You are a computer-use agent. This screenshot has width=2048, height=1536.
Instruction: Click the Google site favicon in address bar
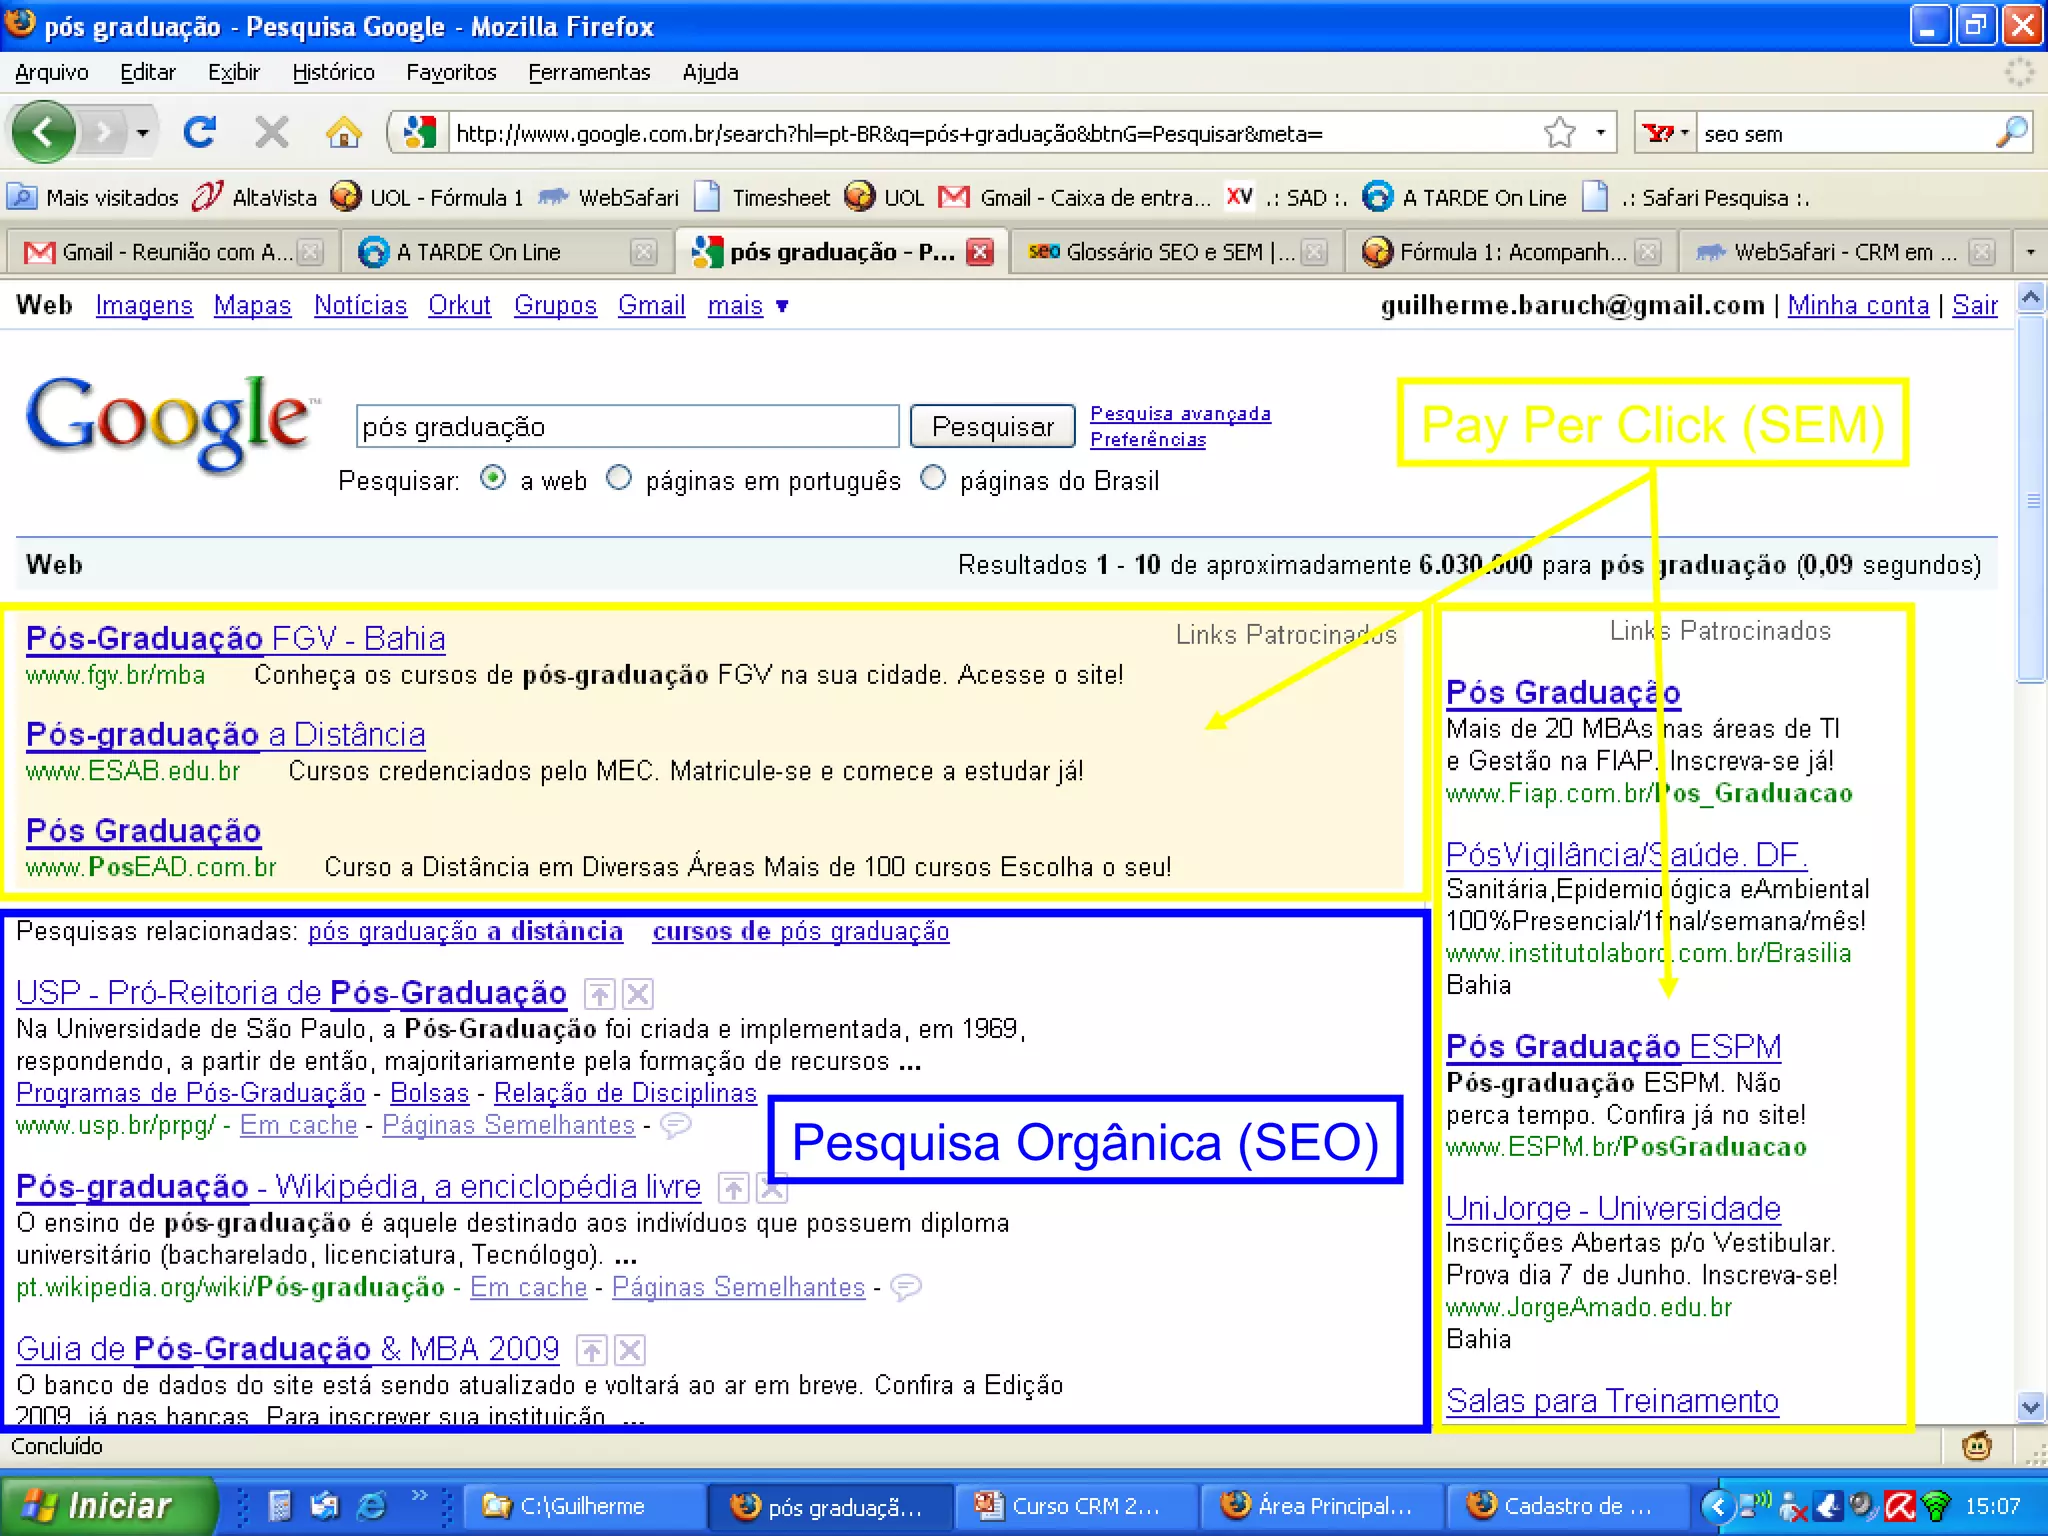(x=419, y=133)
